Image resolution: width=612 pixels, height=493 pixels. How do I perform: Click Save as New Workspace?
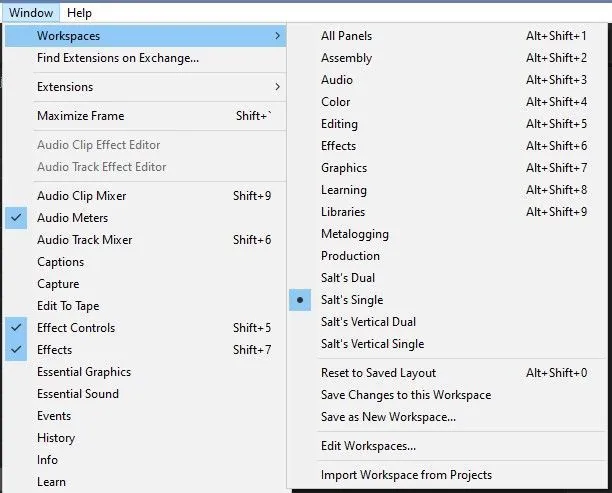pos(388,417)
